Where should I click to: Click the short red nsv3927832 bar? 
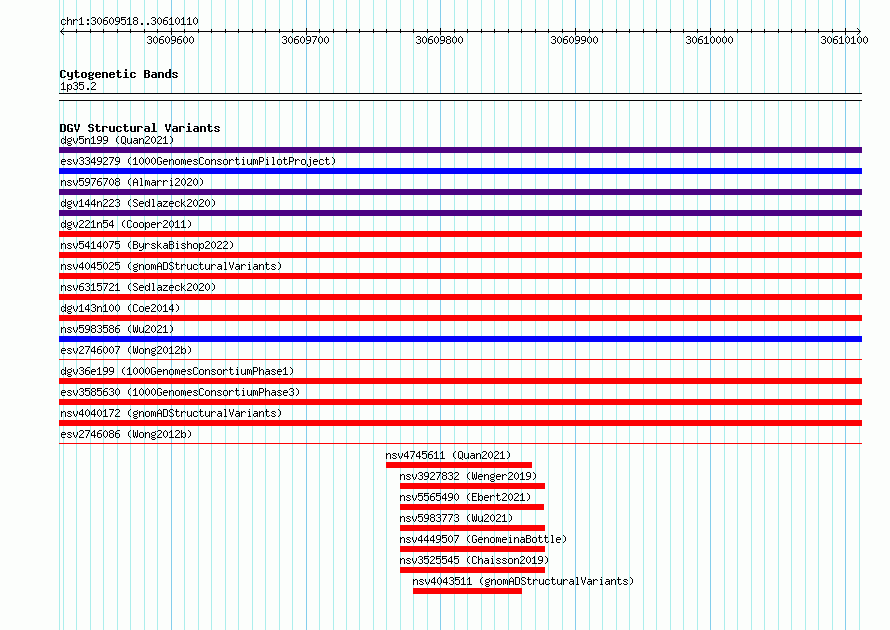472,486
